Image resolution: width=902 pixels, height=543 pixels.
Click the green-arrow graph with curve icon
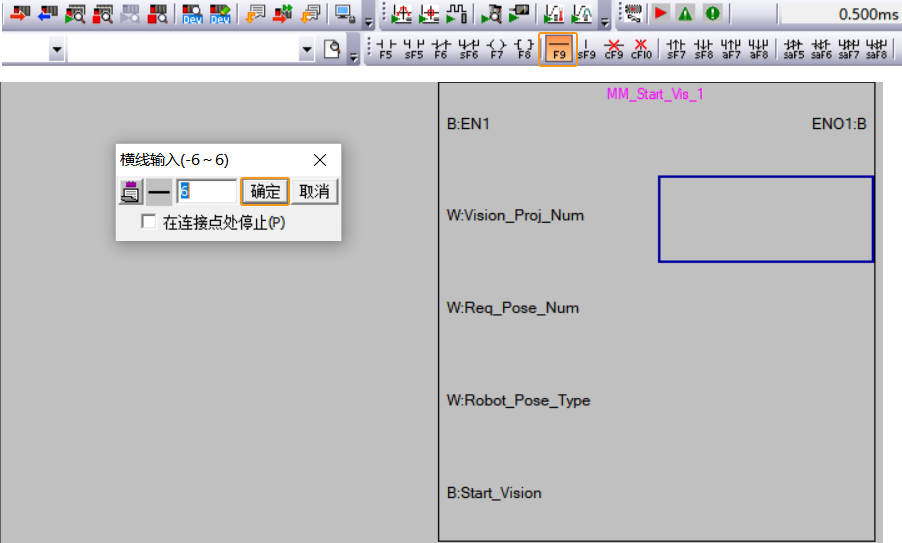[x=582, y=13]
